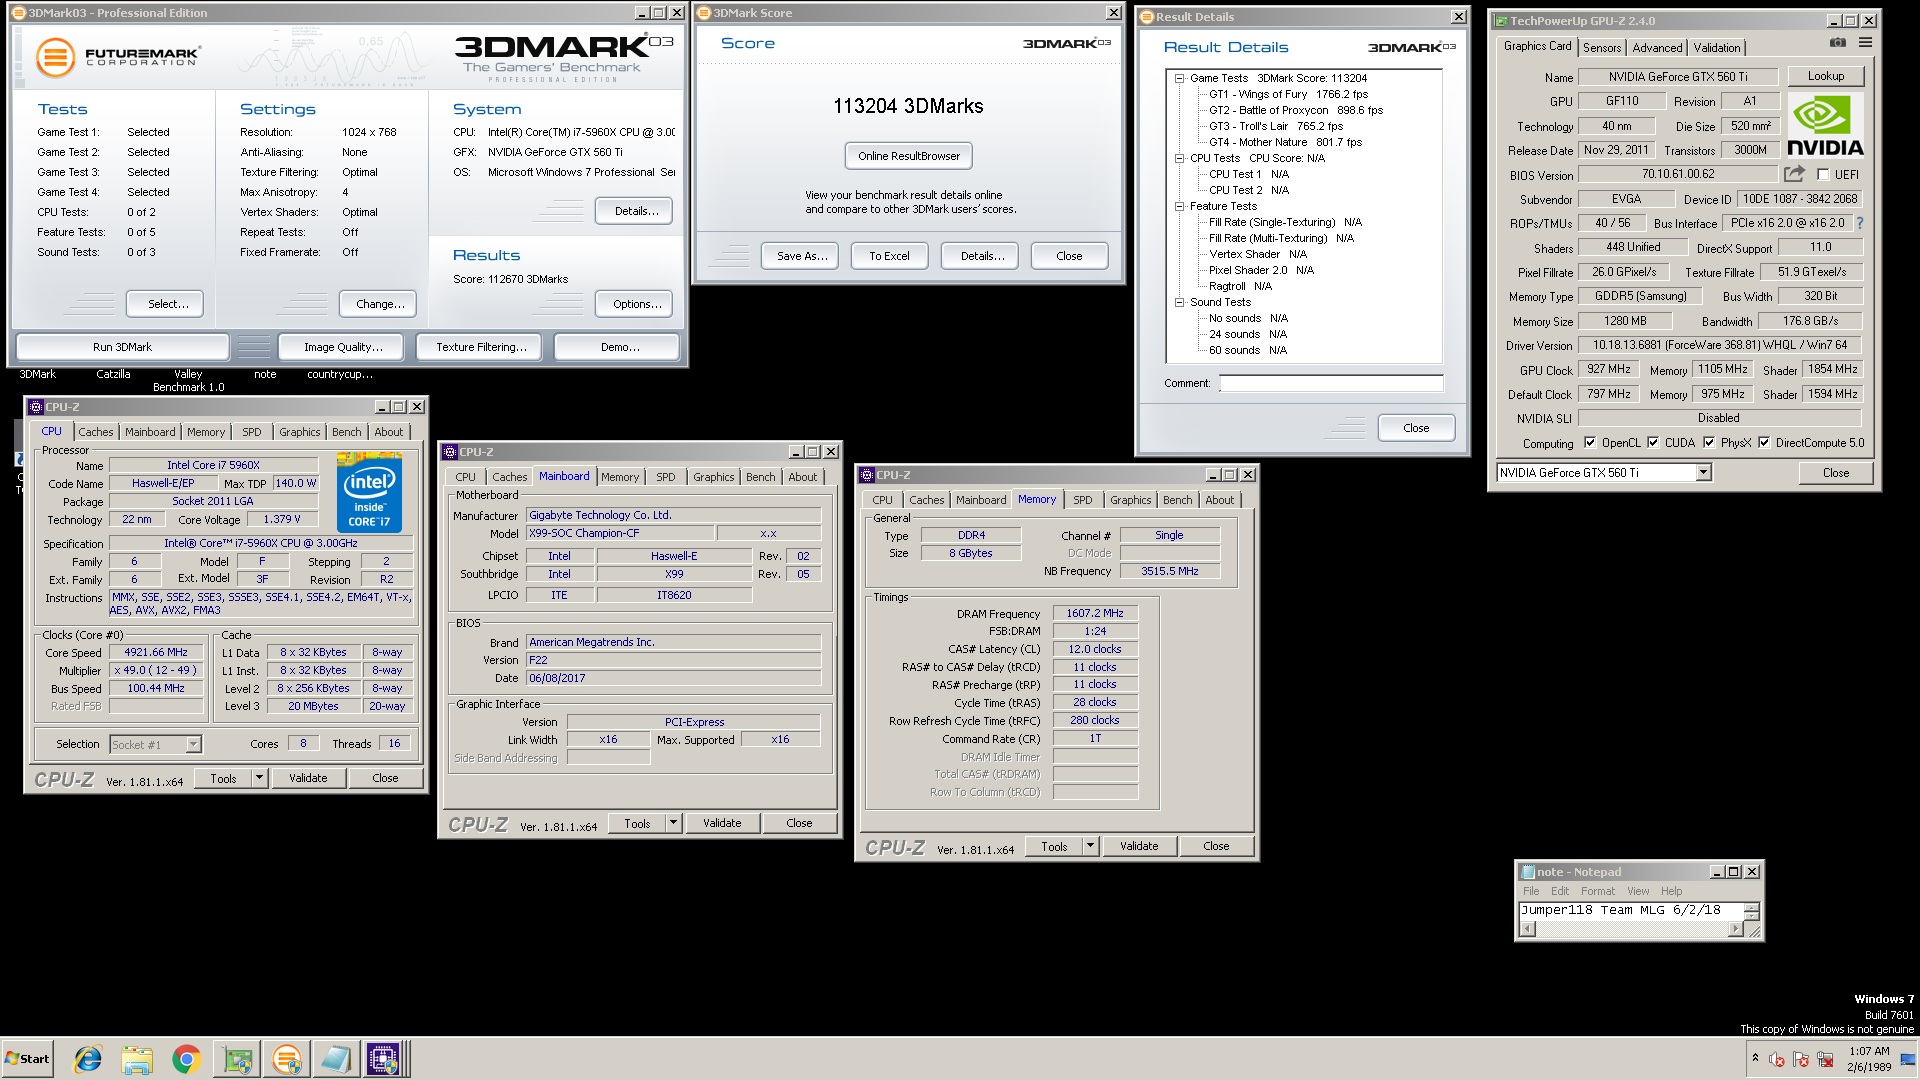Screen dimensions: 1920x1080
Task: Click the Bus Interface question mark icon
Action: (x=1860, y=223)
